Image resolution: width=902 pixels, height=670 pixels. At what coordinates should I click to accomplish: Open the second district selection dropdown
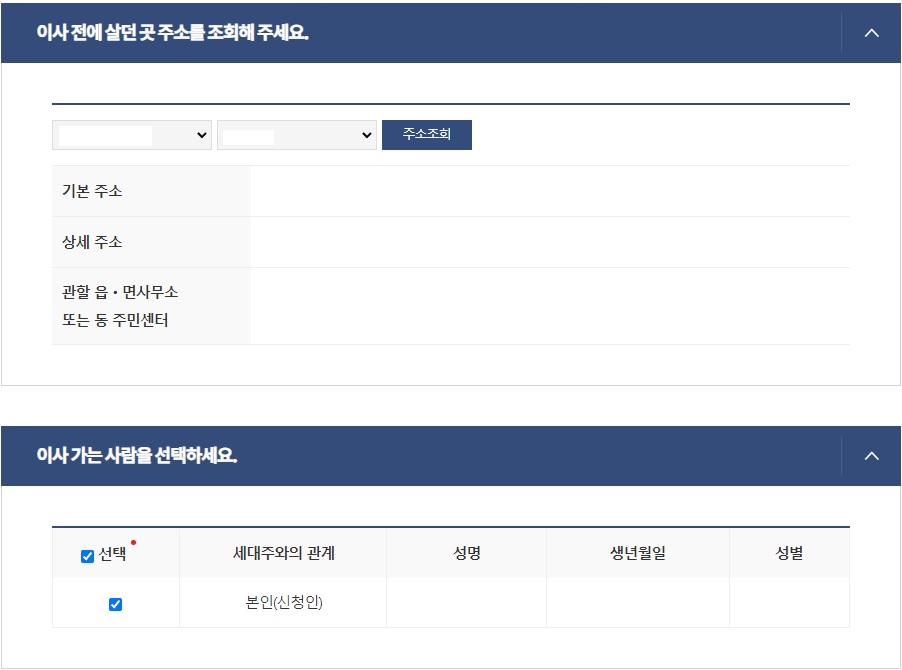pos(295,135)
